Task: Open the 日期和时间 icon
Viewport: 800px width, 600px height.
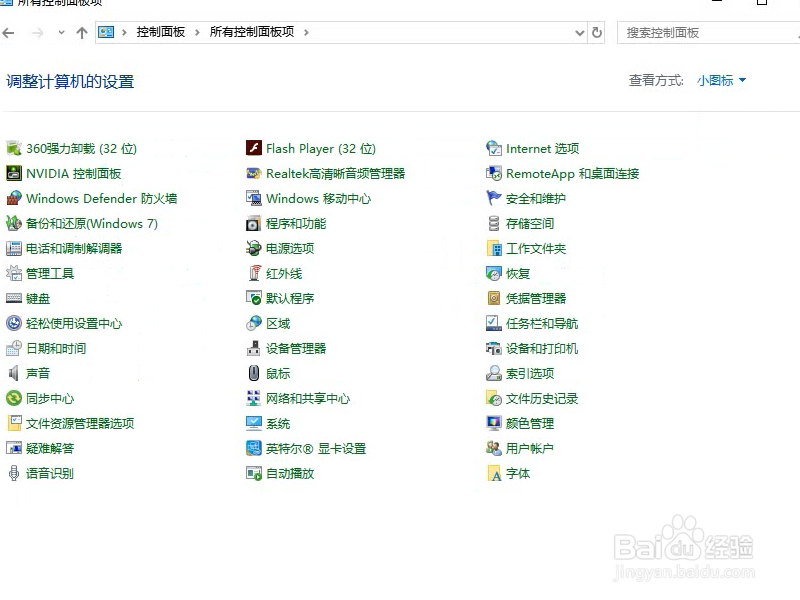Action: pyautogui.click(x=14, y=348)
